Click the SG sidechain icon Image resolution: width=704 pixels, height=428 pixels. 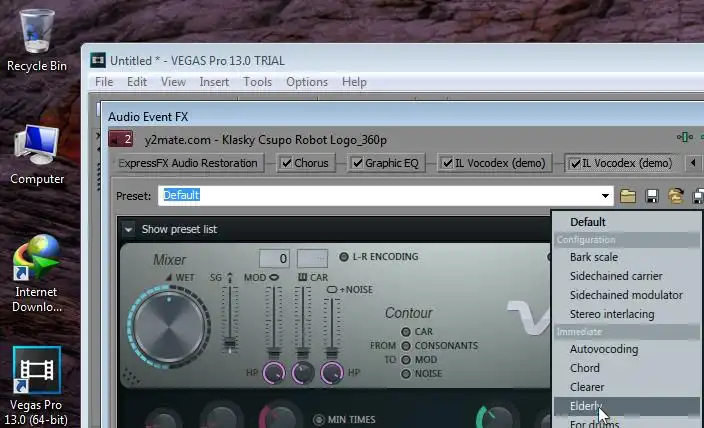click(230, 278)
